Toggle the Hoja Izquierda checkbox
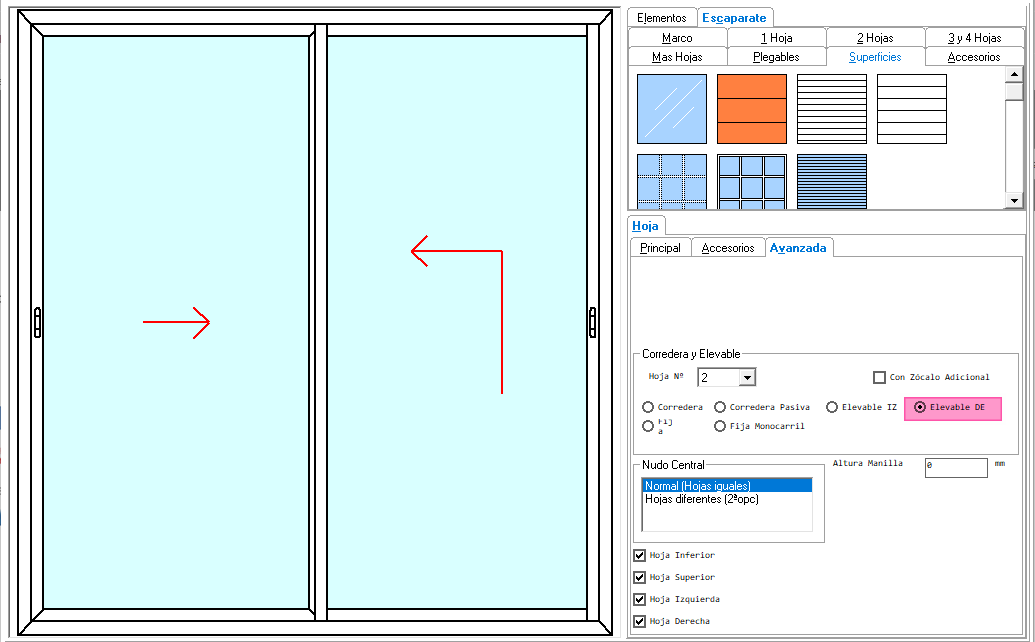The height and width of the screenshot is (642, 1035). coord(639,599)
